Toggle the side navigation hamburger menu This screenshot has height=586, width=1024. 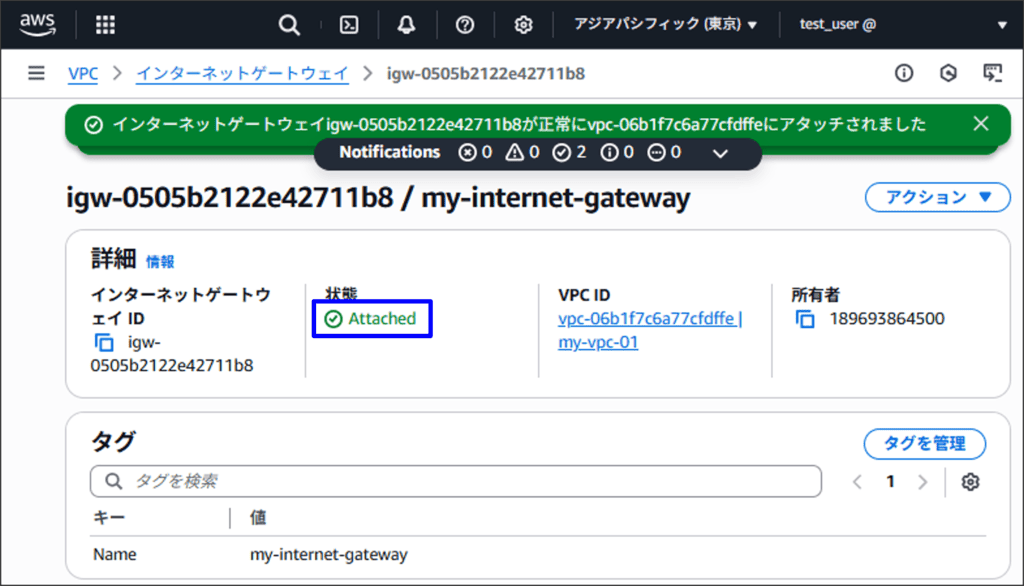click(x=37, y=73)
